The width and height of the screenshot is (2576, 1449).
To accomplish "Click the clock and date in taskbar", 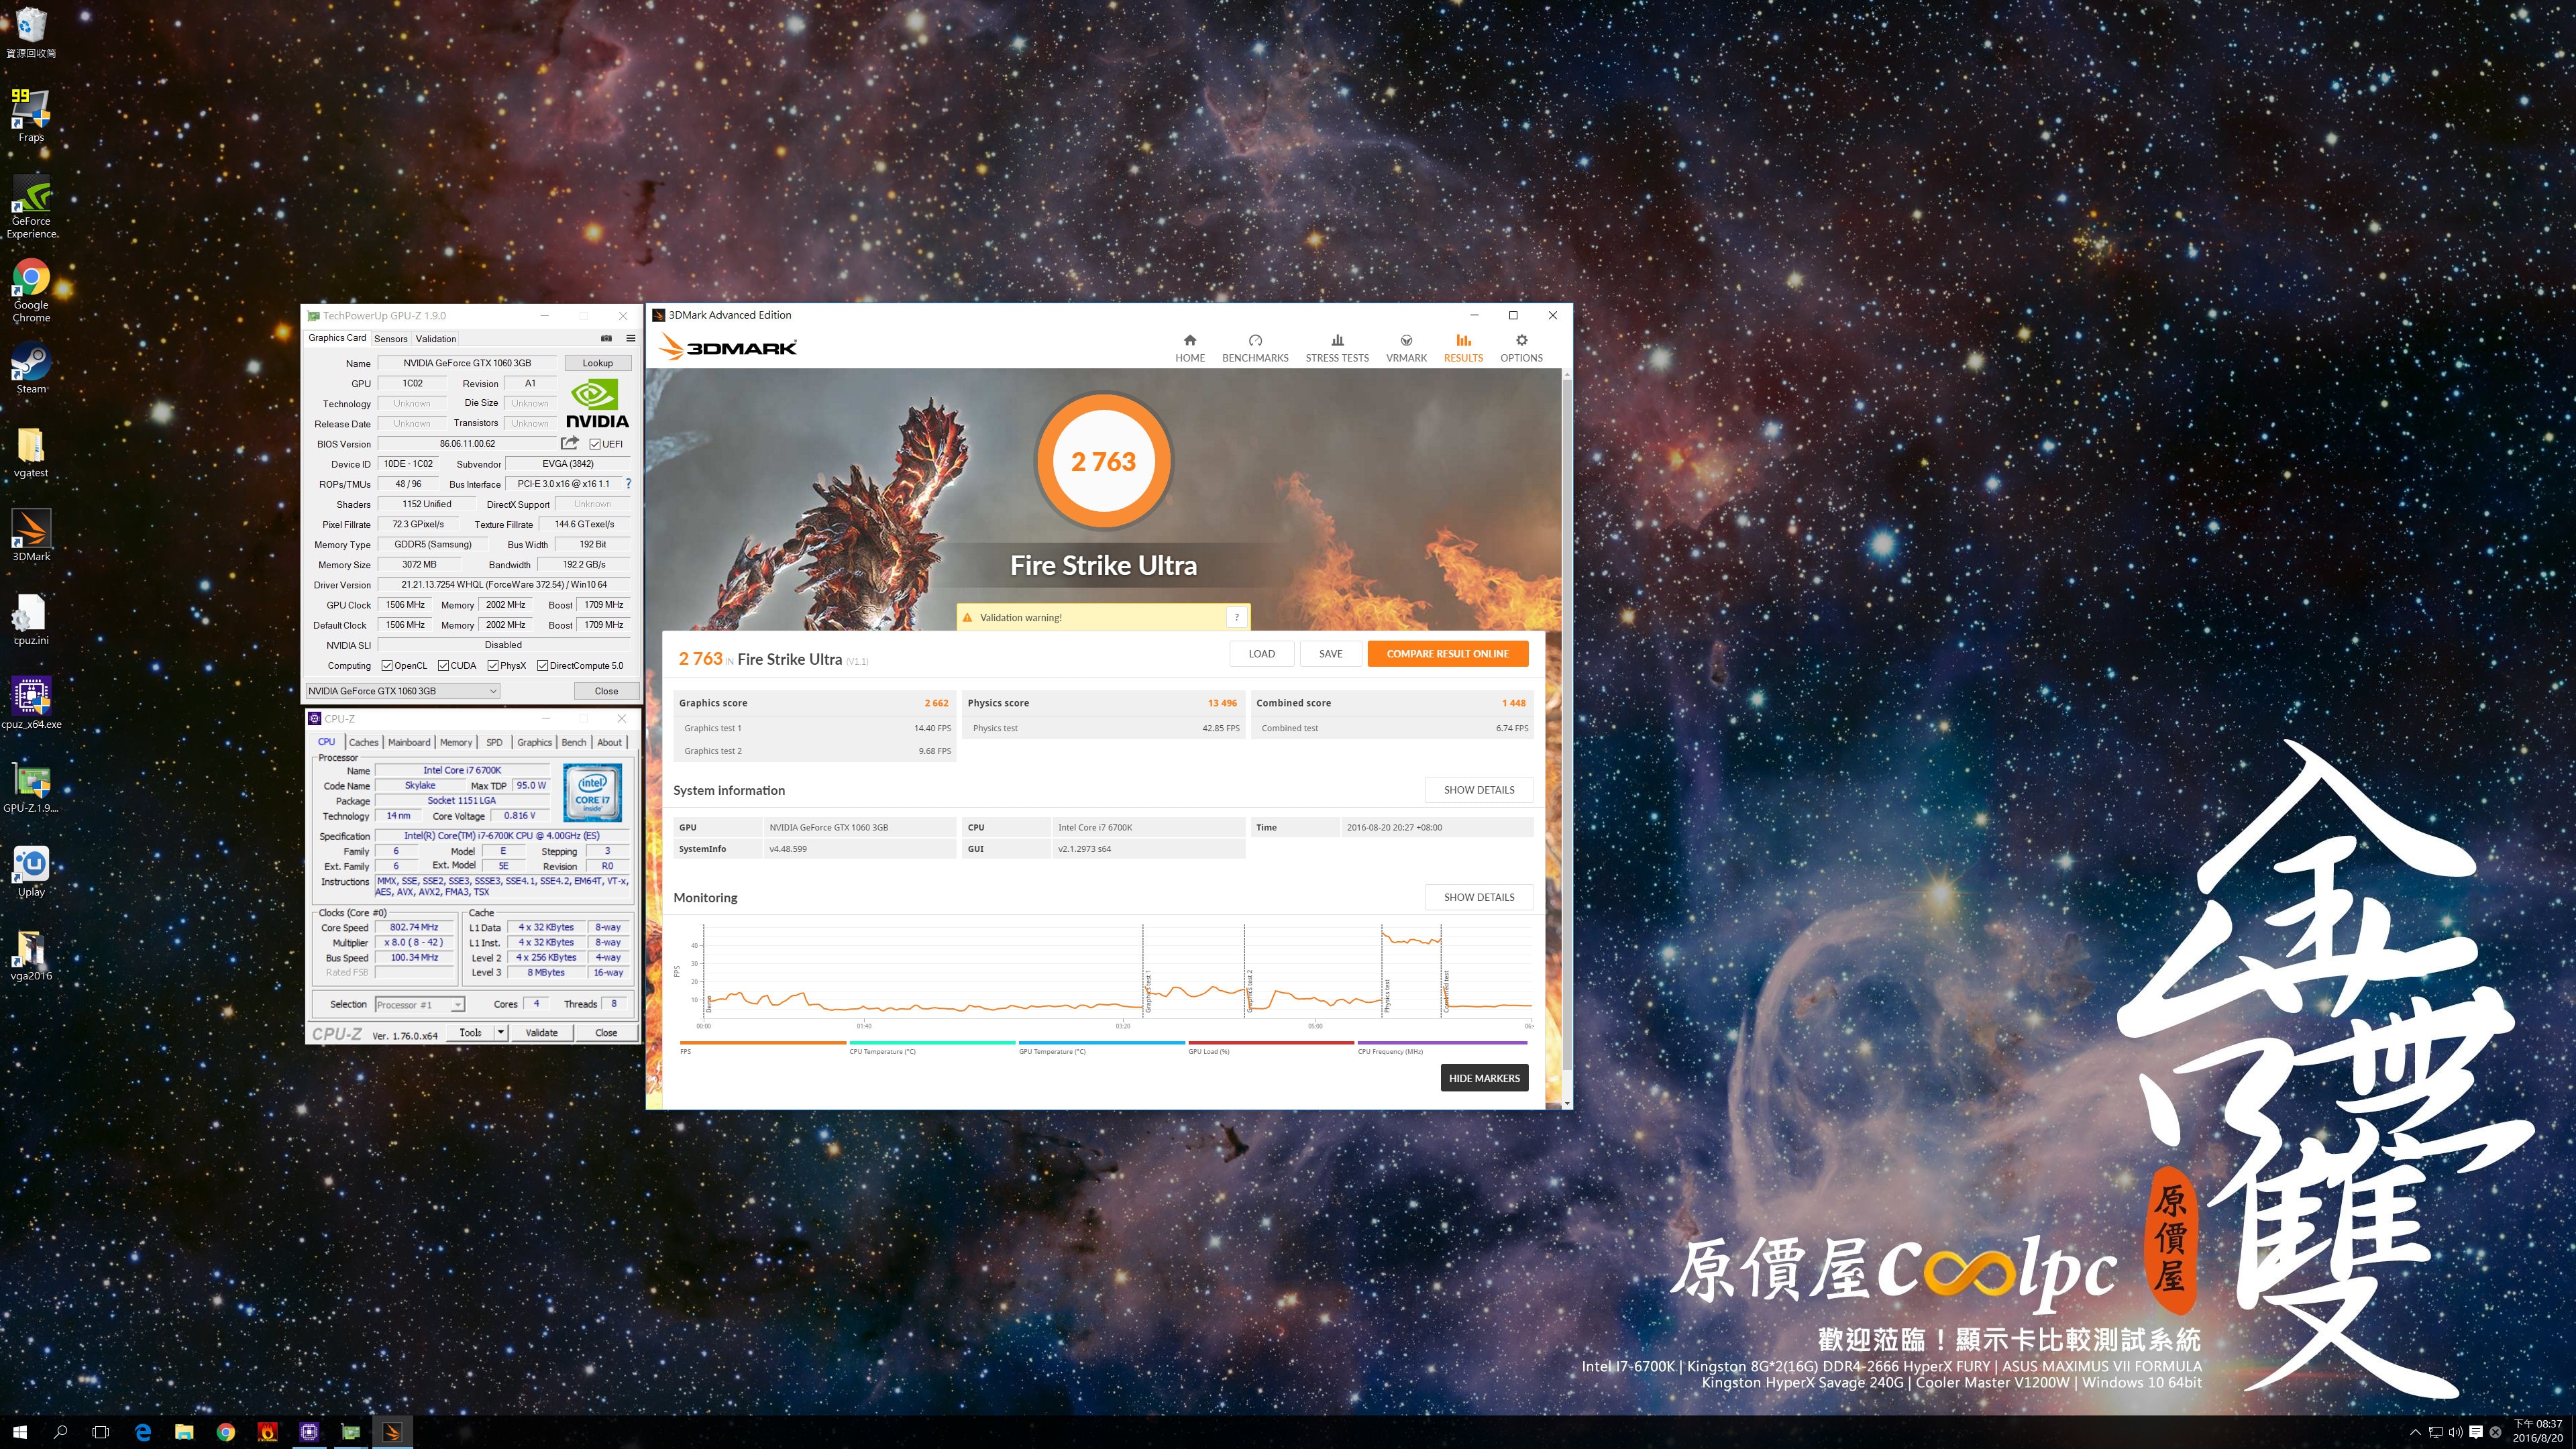I will (2538, 1431).
